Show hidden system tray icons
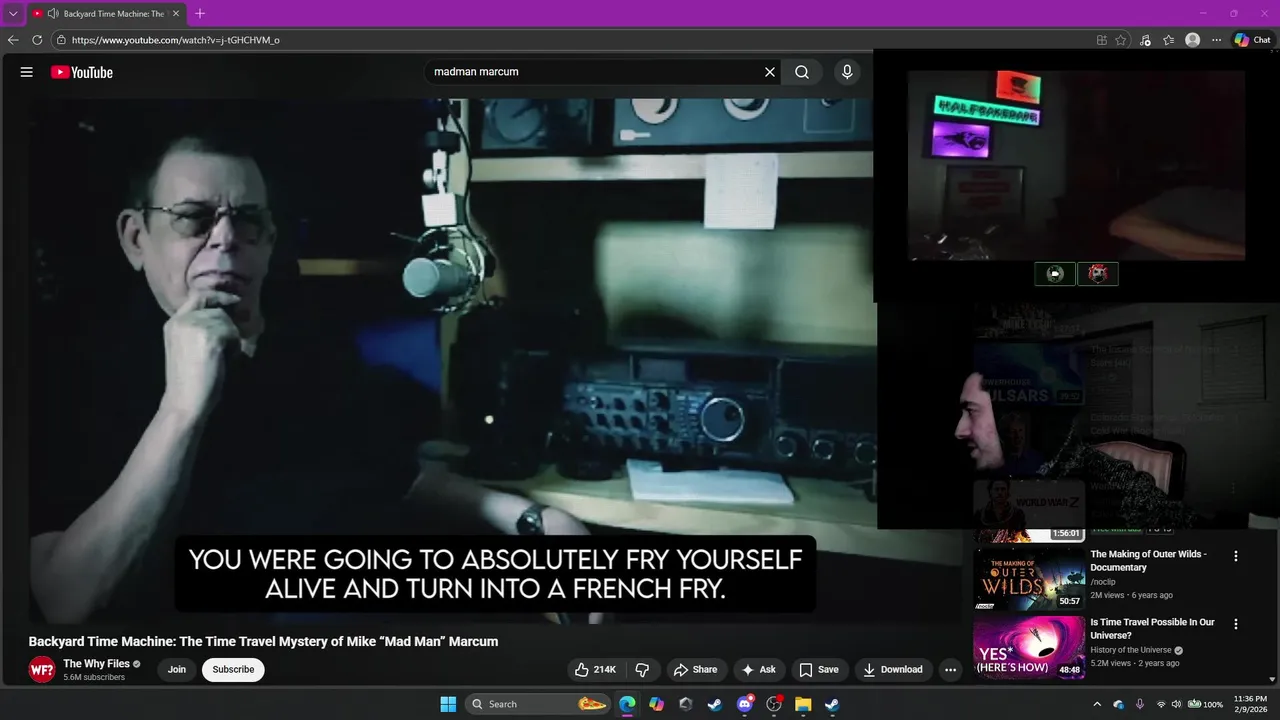 1097,704
